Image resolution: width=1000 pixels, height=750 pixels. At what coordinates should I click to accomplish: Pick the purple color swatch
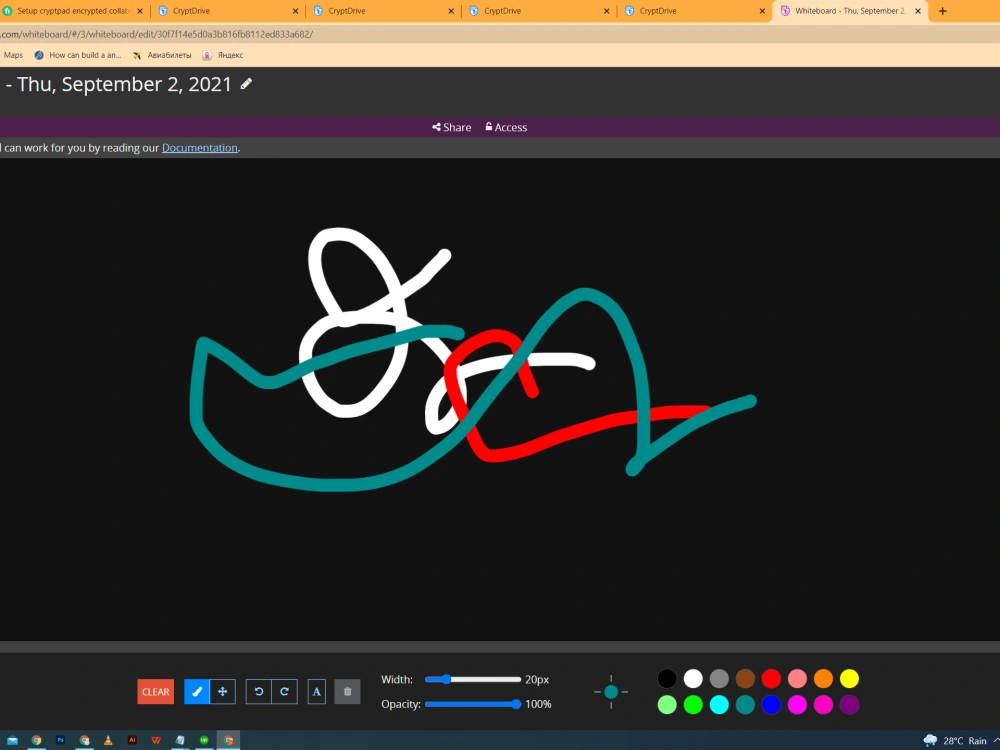(x=849, y=705)
